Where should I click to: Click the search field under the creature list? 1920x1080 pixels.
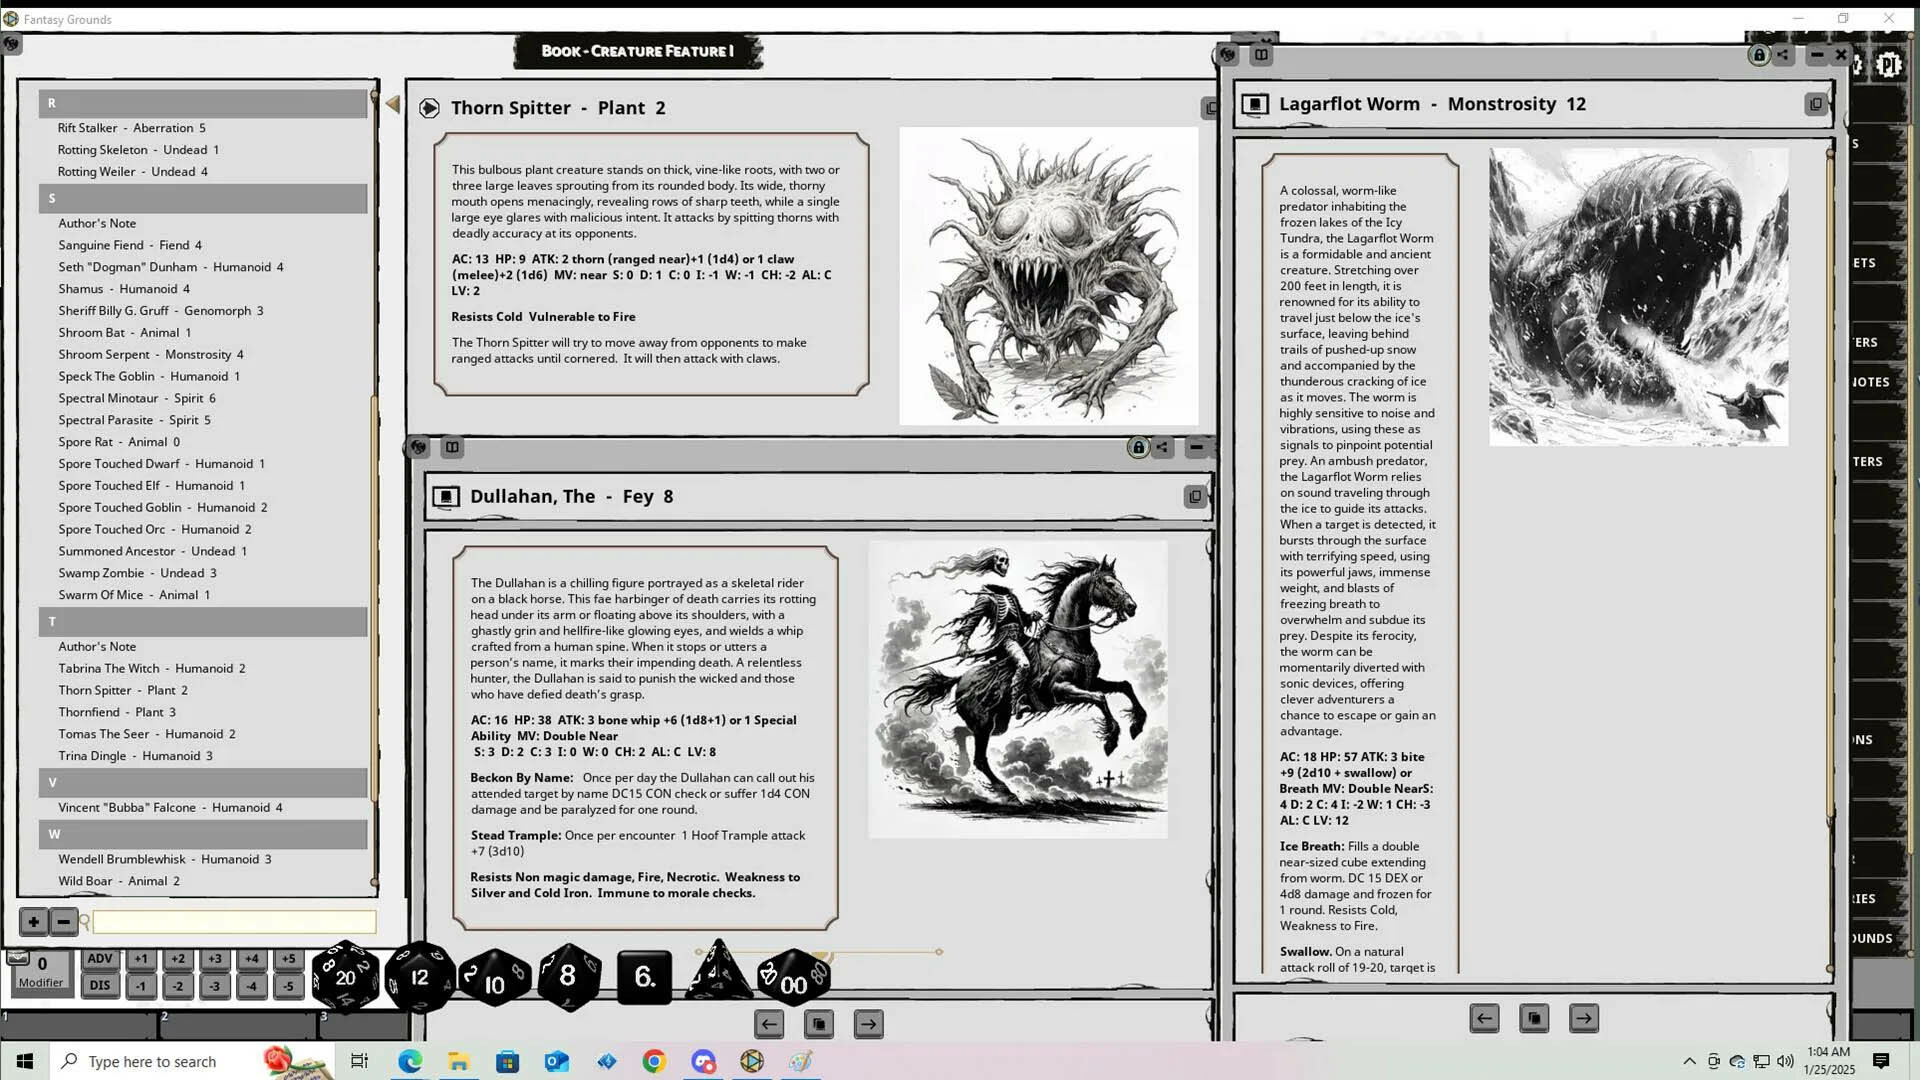(x=233, y=921)
